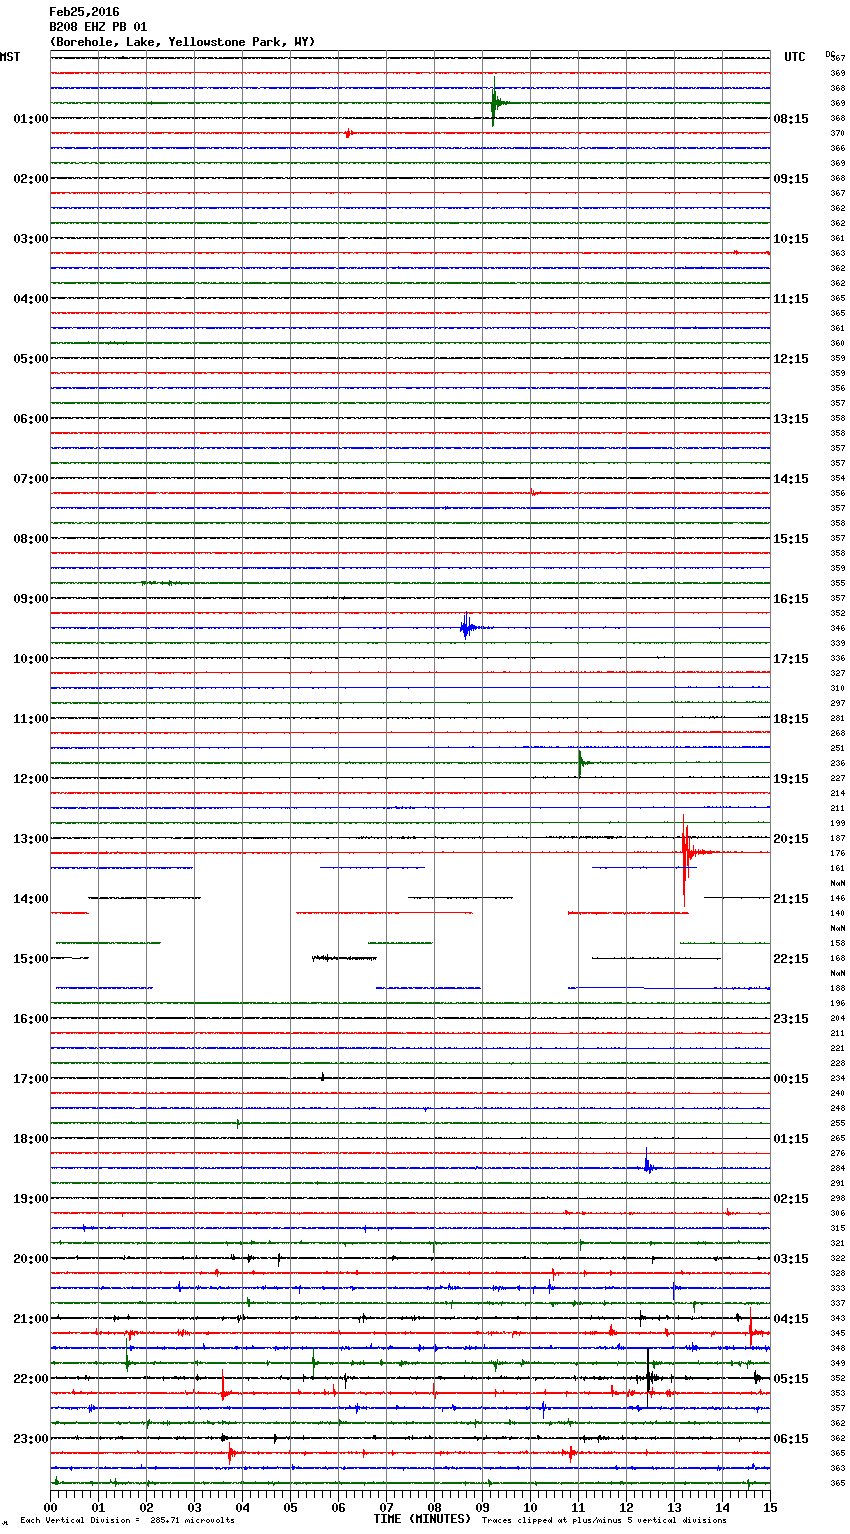This screenshot has height=1534, width=850.
Task: Click the 03:00 MST time label
Action: 31,239
